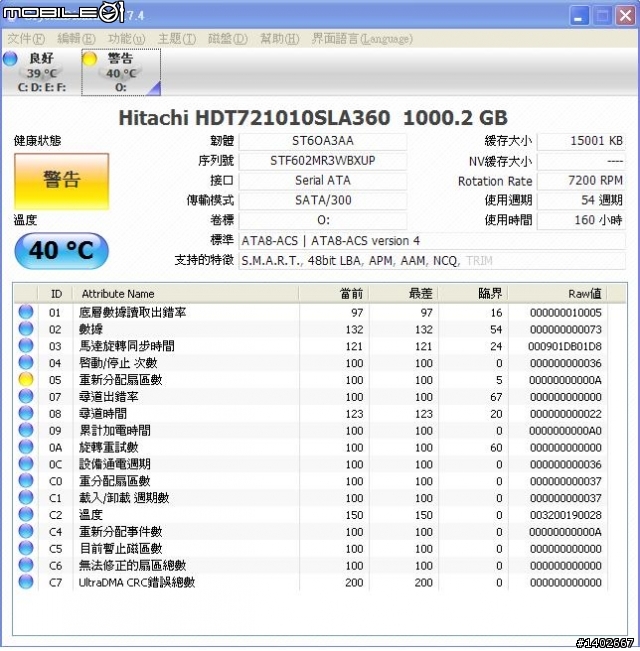Screen dimensions: 640x651
Task: Open the 幫助(H) menu
Action: pyautogui.click(x=279, y=39)
